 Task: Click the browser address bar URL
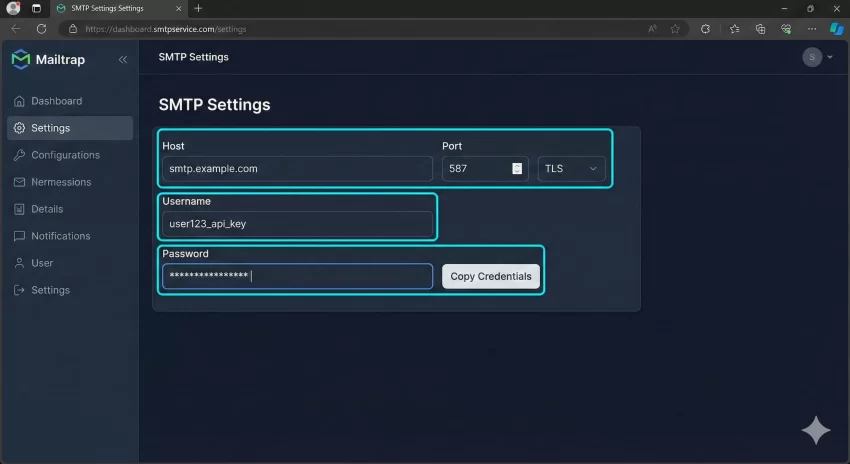[165, 29]
